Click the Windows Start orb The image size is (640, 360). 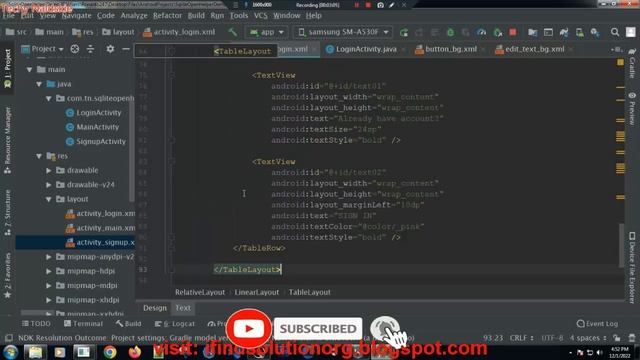click(x=10, y=352)
